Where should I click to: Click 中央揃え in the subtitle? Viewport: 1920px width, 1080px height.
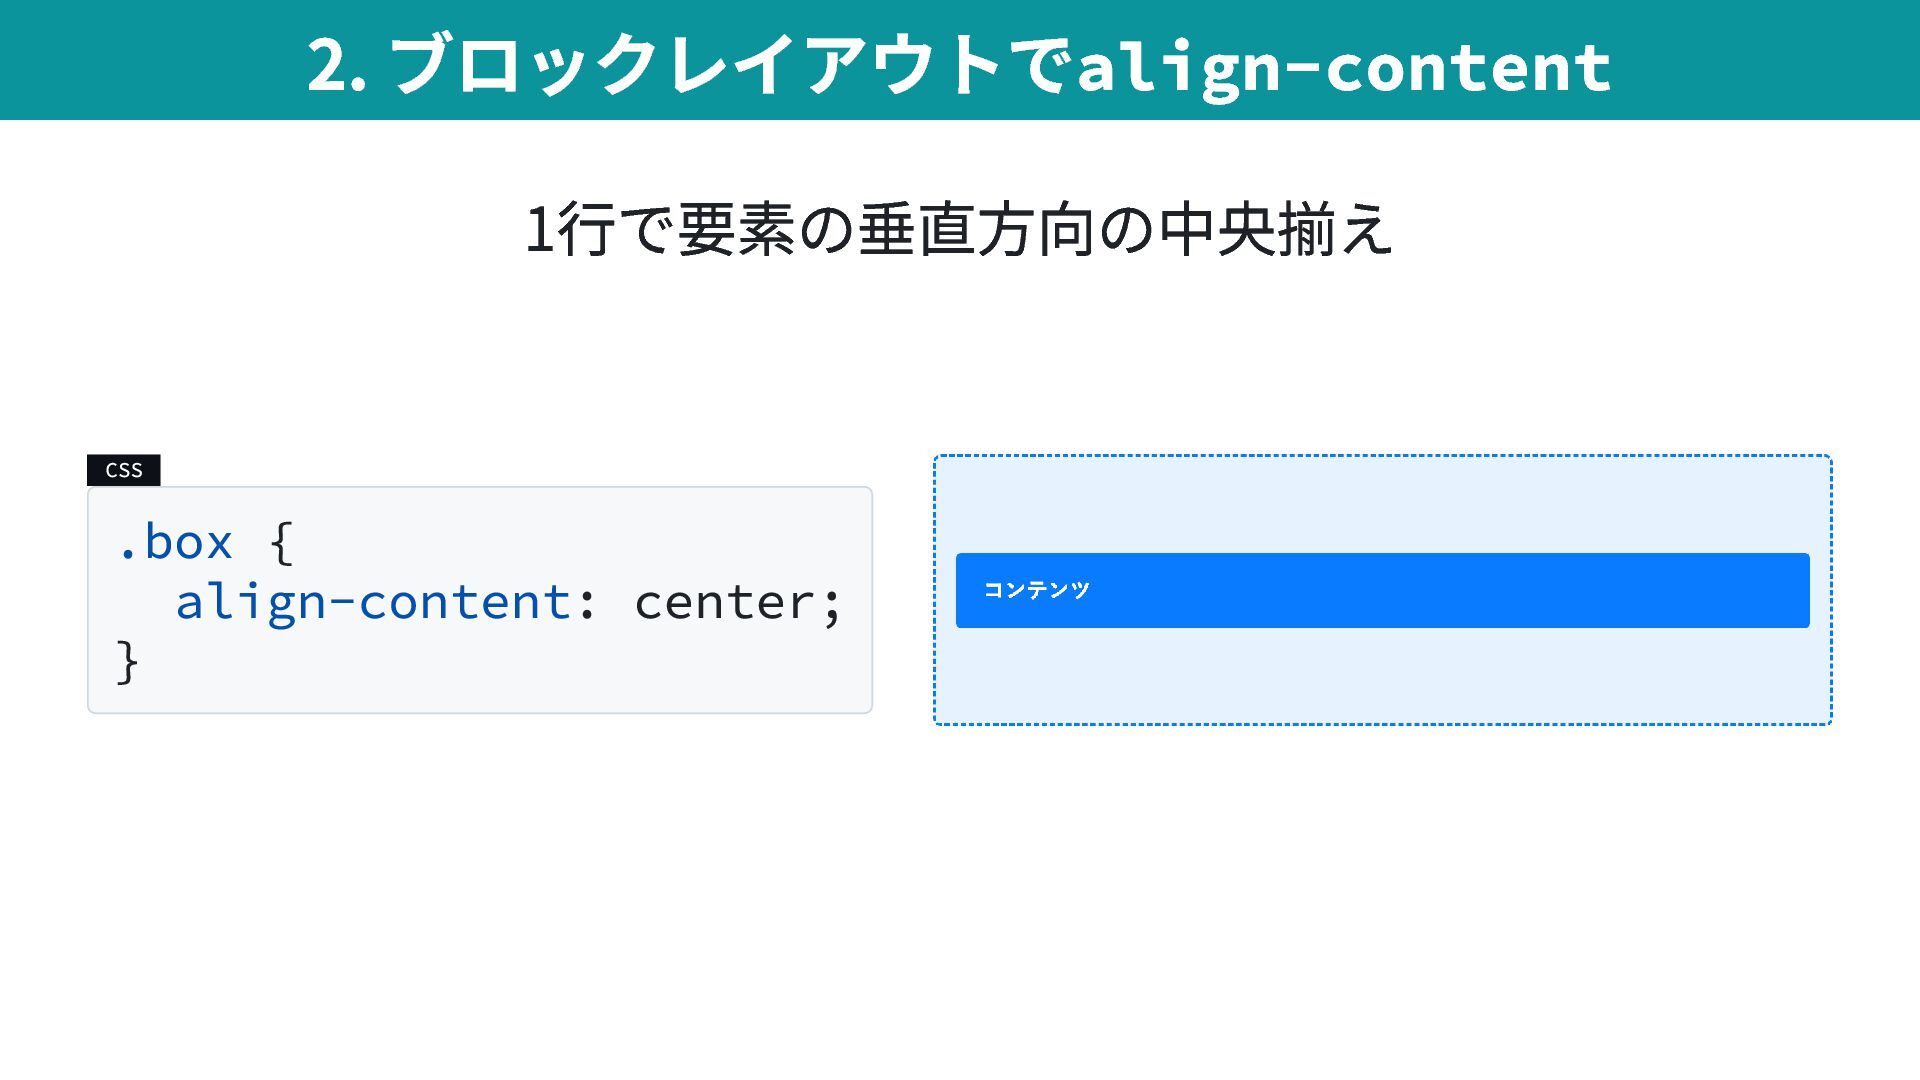click(x=1276, y=229)
